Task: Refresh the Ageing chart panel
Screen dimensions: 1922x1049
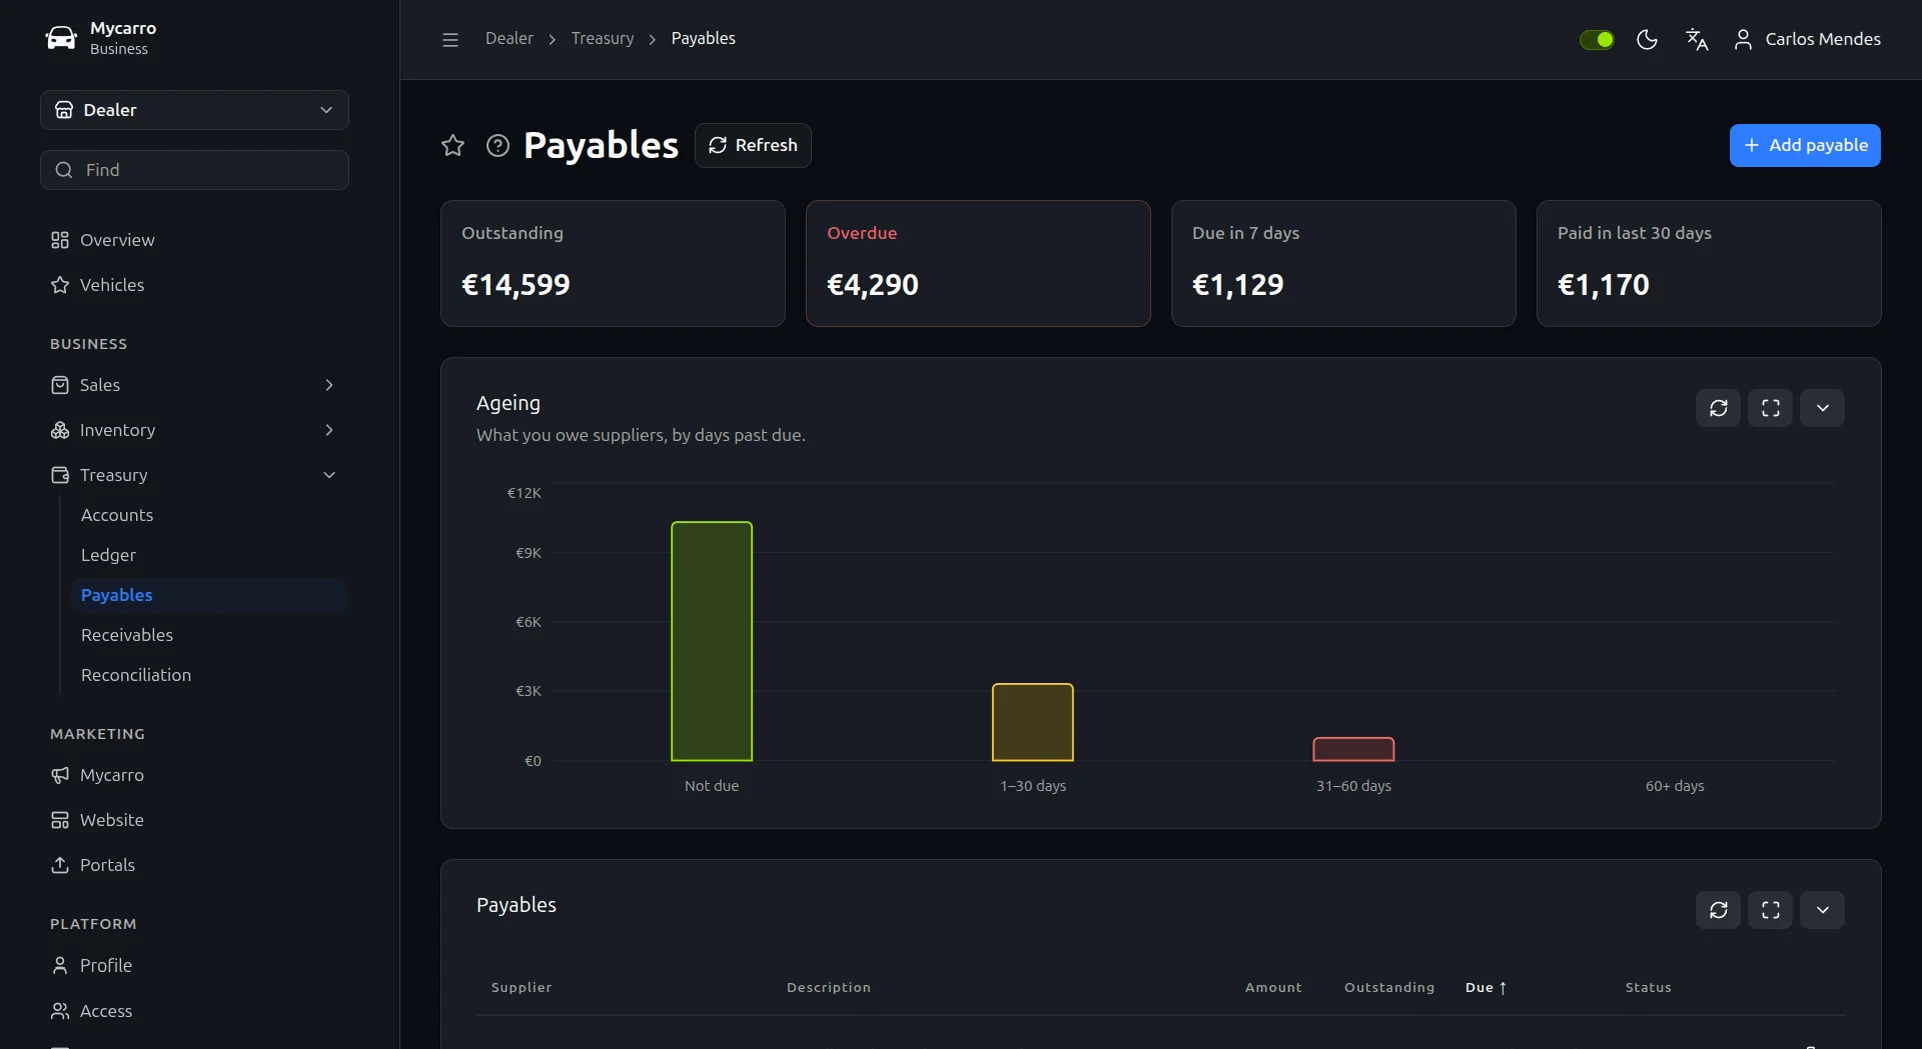Action: point(1719,408)
